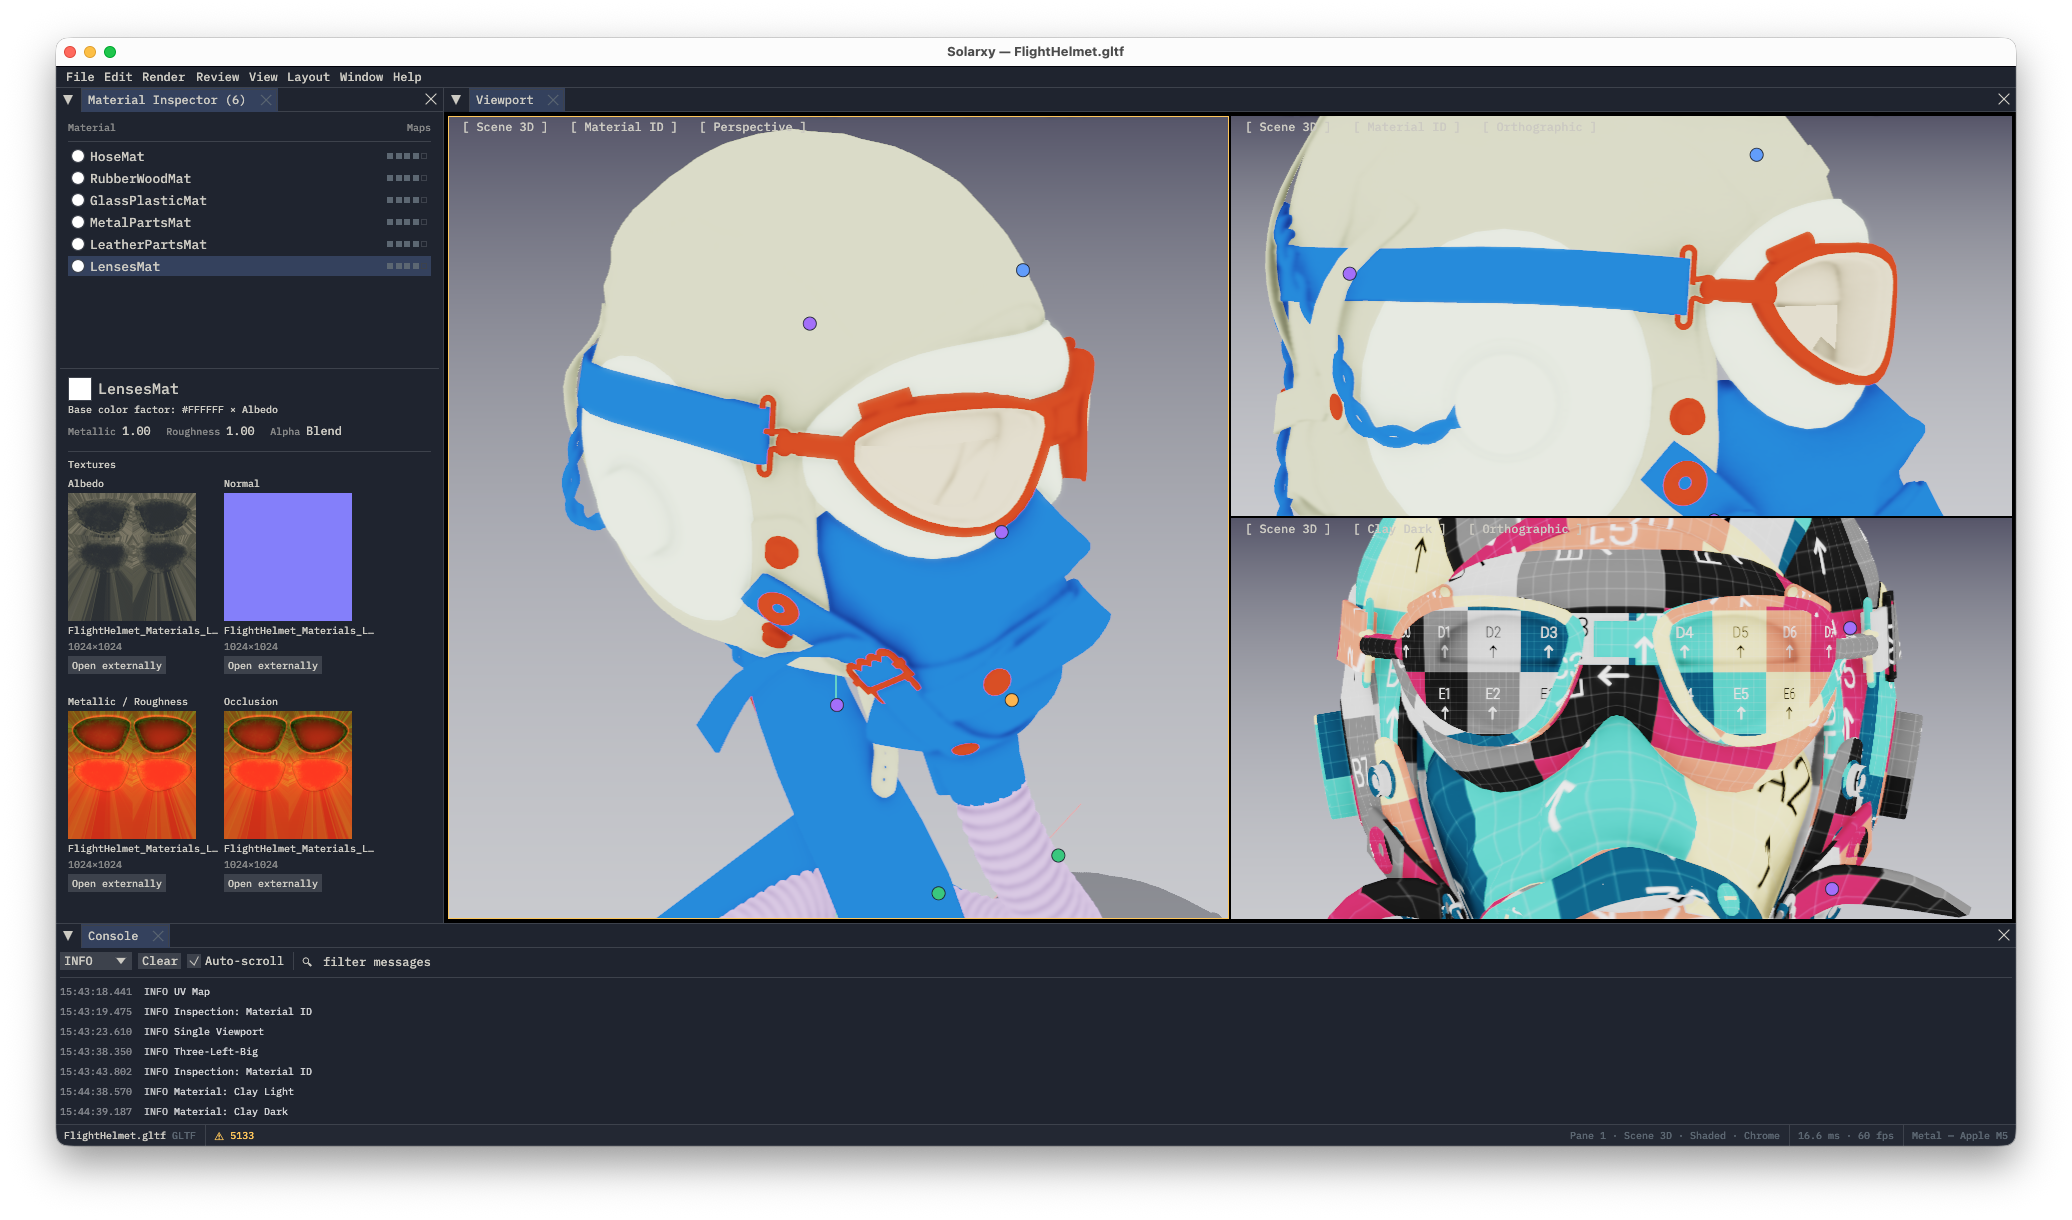
Task: Toggle the Auto-scroll checkbox
Action: point(194,961)
